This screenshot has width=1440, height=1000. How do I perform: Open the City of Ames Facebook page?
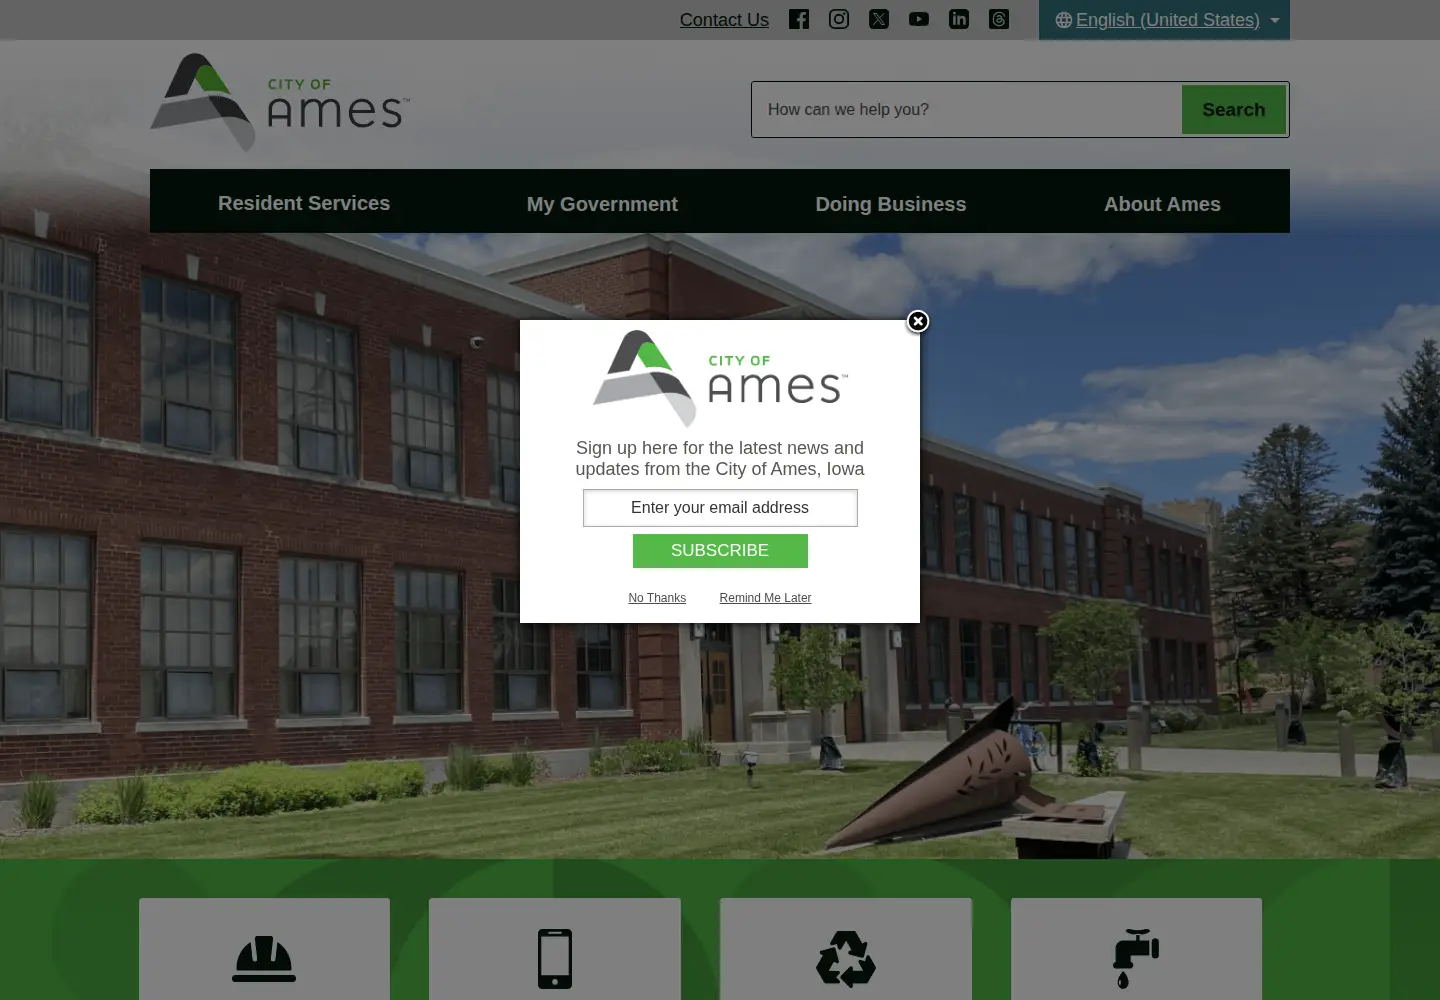pos(799,19)
